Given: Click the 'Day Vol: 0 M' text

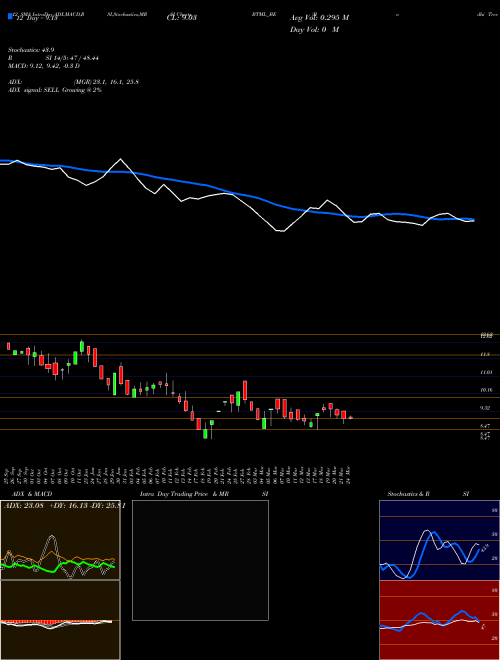Looking at the screenshot, I should coord(314,30).
